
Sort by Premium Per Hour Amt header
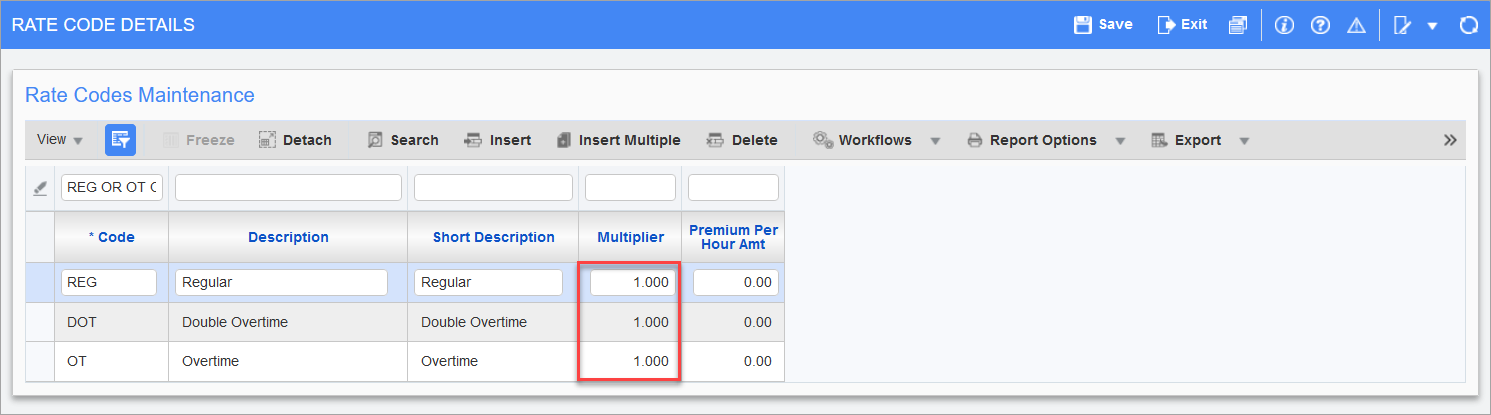tap(733, 237)
